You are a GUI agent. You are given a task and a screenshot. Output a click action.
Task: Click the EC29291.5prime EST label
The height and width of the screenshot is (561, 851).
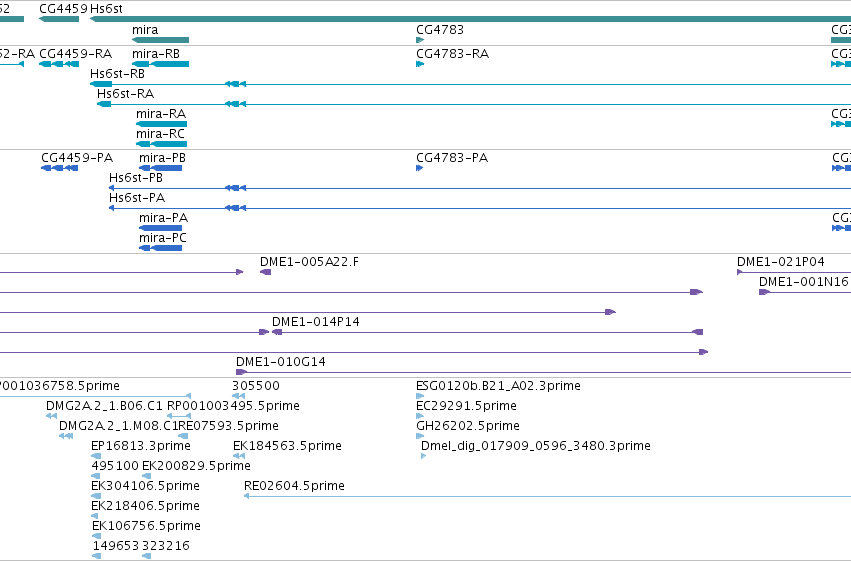point(466,406)
